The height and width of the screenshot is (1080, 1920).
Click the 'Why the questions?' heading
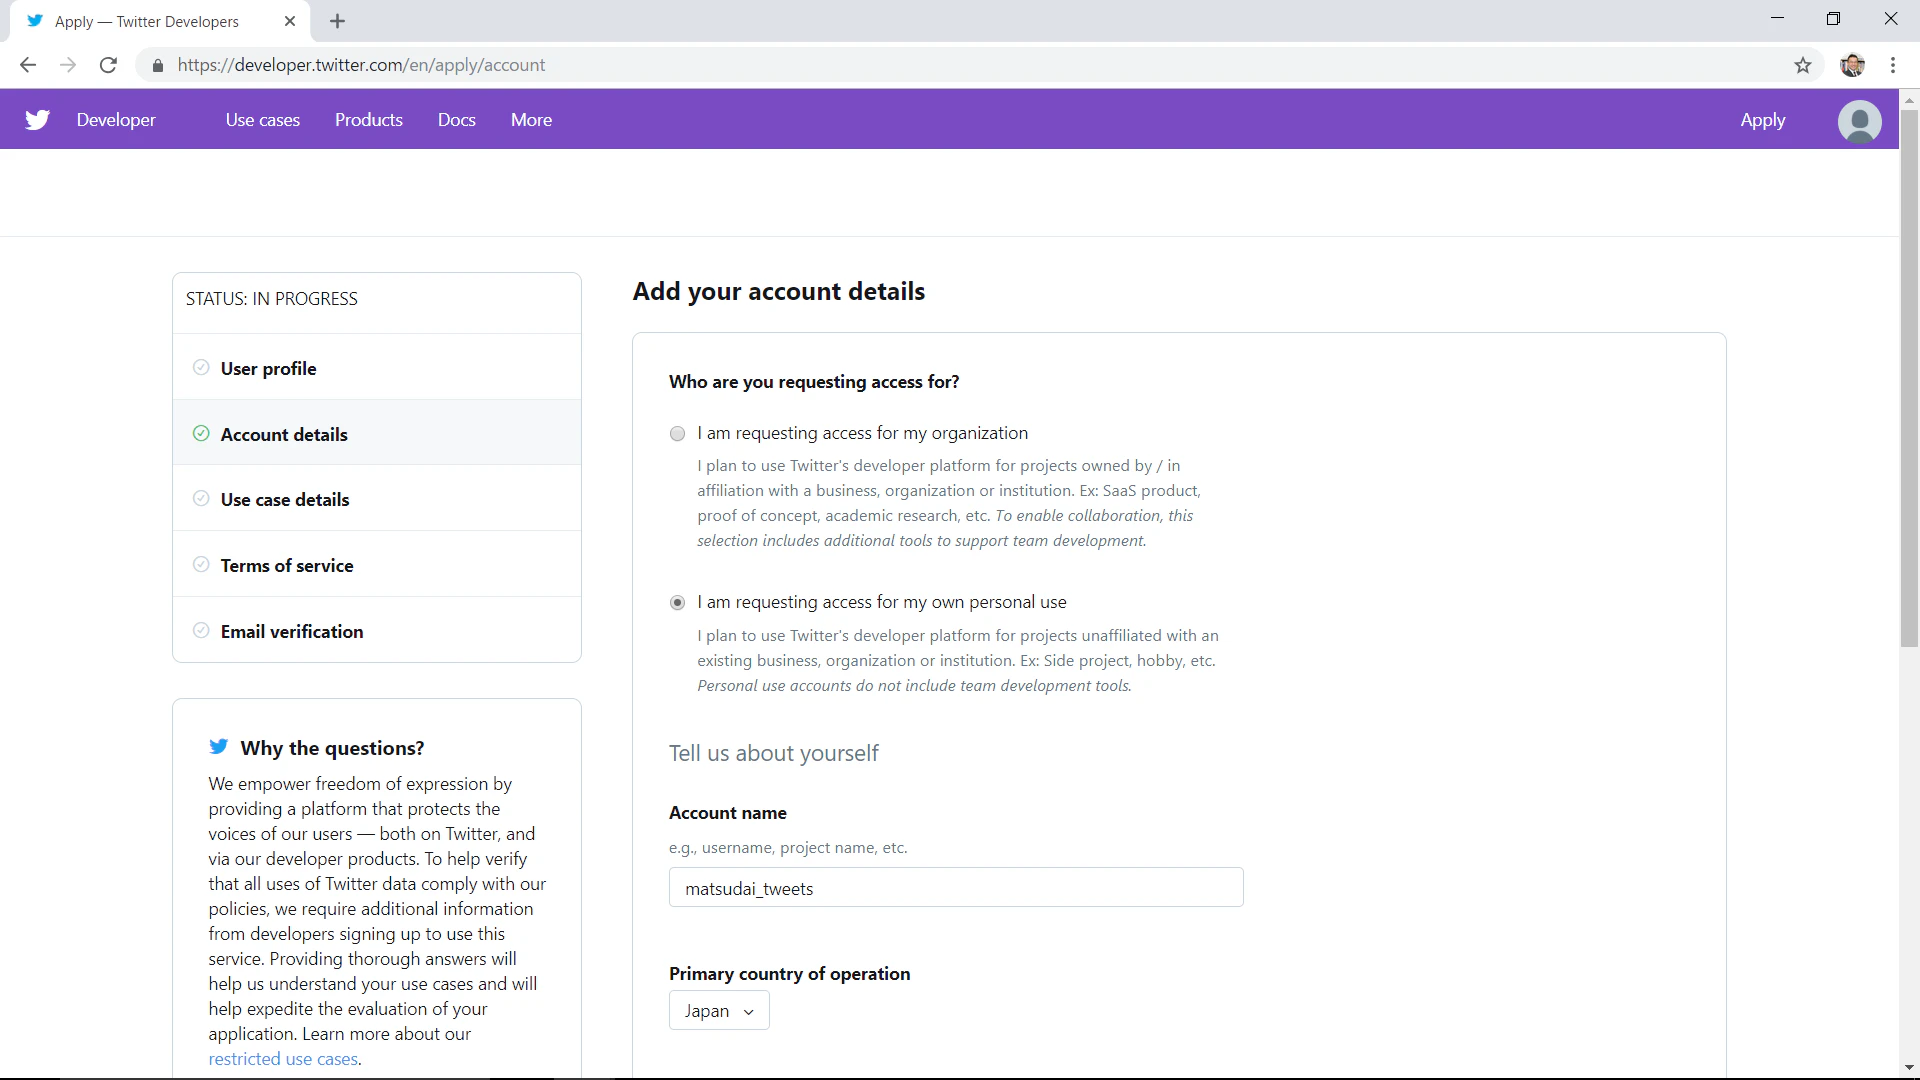[x=332, y=748]
